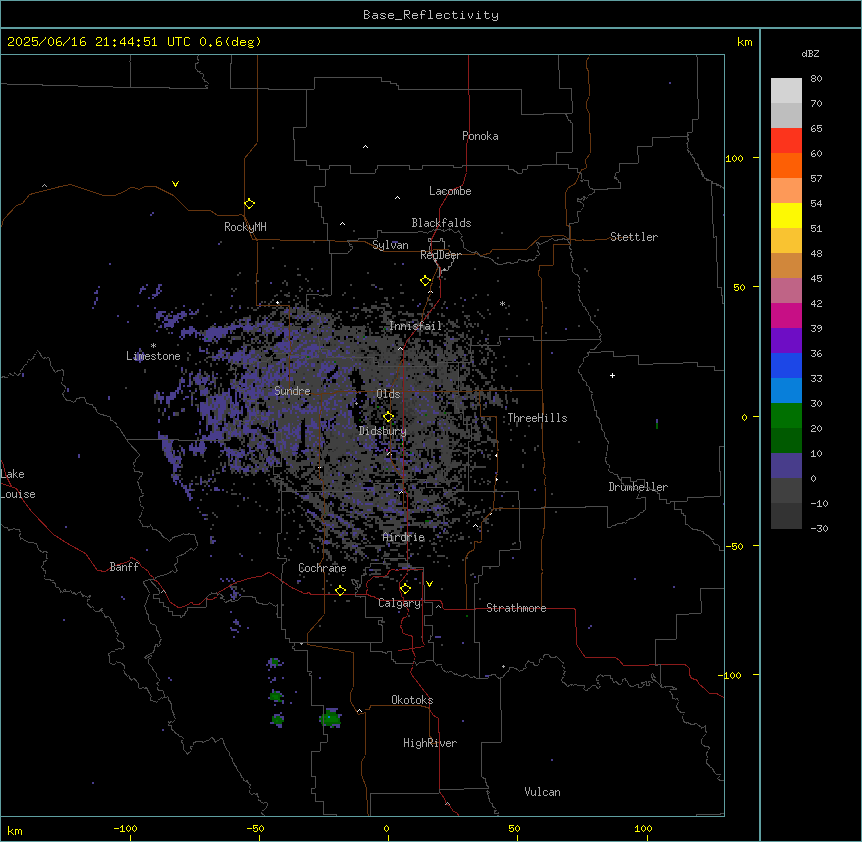862x842 pixels.
Task: Click the yellow diamond marker below RedDeer
Action: click(x=426, y=281)
